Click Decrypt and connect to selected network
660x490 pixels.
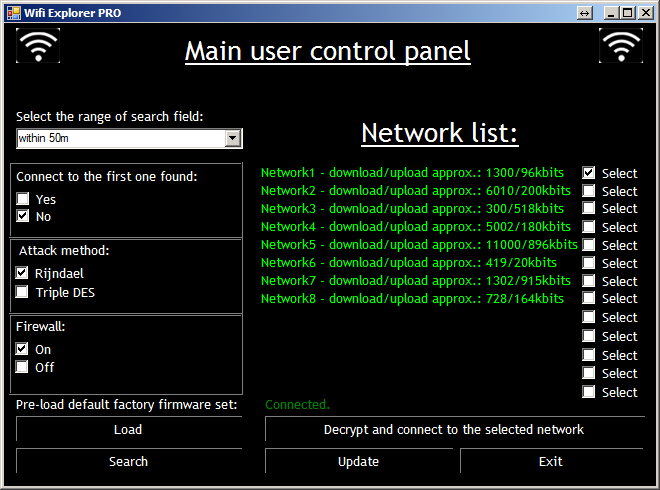click(455, 429)
